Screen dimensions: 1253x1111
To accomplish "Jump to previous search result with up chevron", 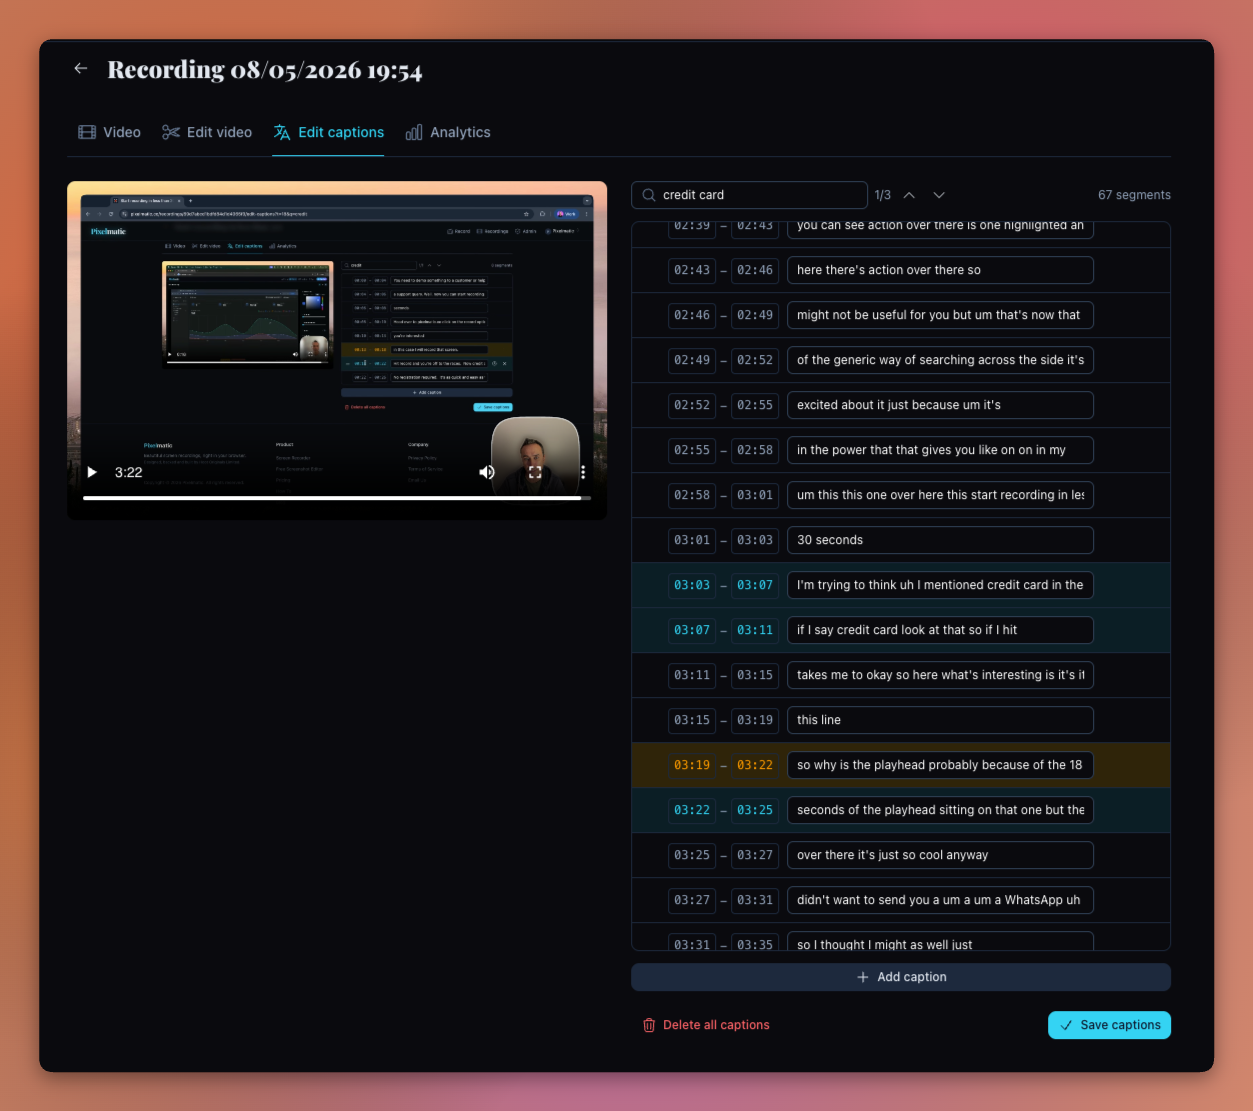I will pos(909,195).
